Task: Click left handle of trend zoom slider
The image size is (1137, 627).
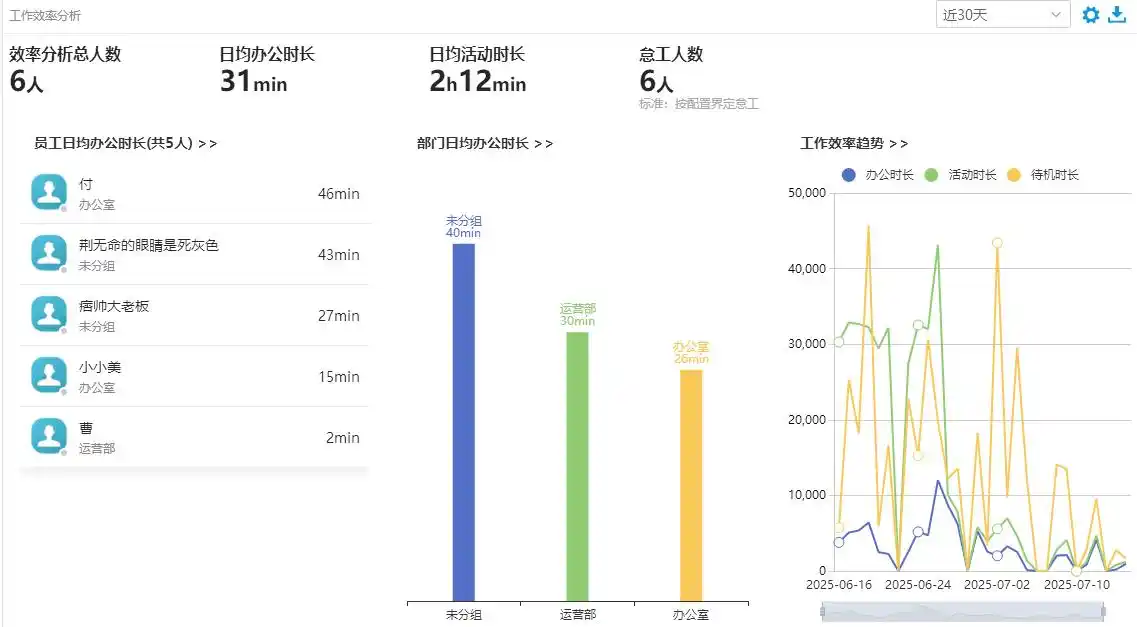Action: point(822,612)
